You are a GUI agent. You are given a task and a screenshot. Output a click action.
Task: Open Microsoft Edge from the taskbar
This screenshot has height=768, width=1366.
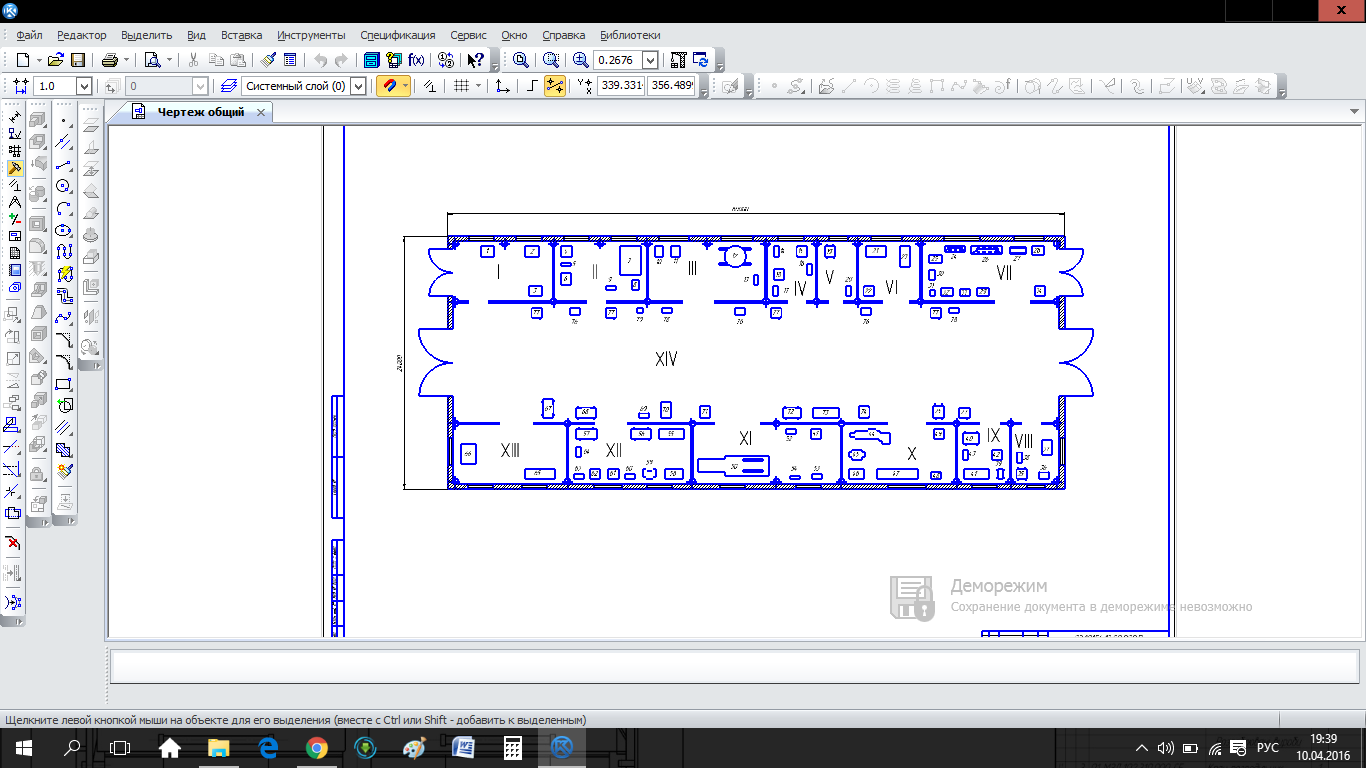pyautogui.click(x=267, y=747)
